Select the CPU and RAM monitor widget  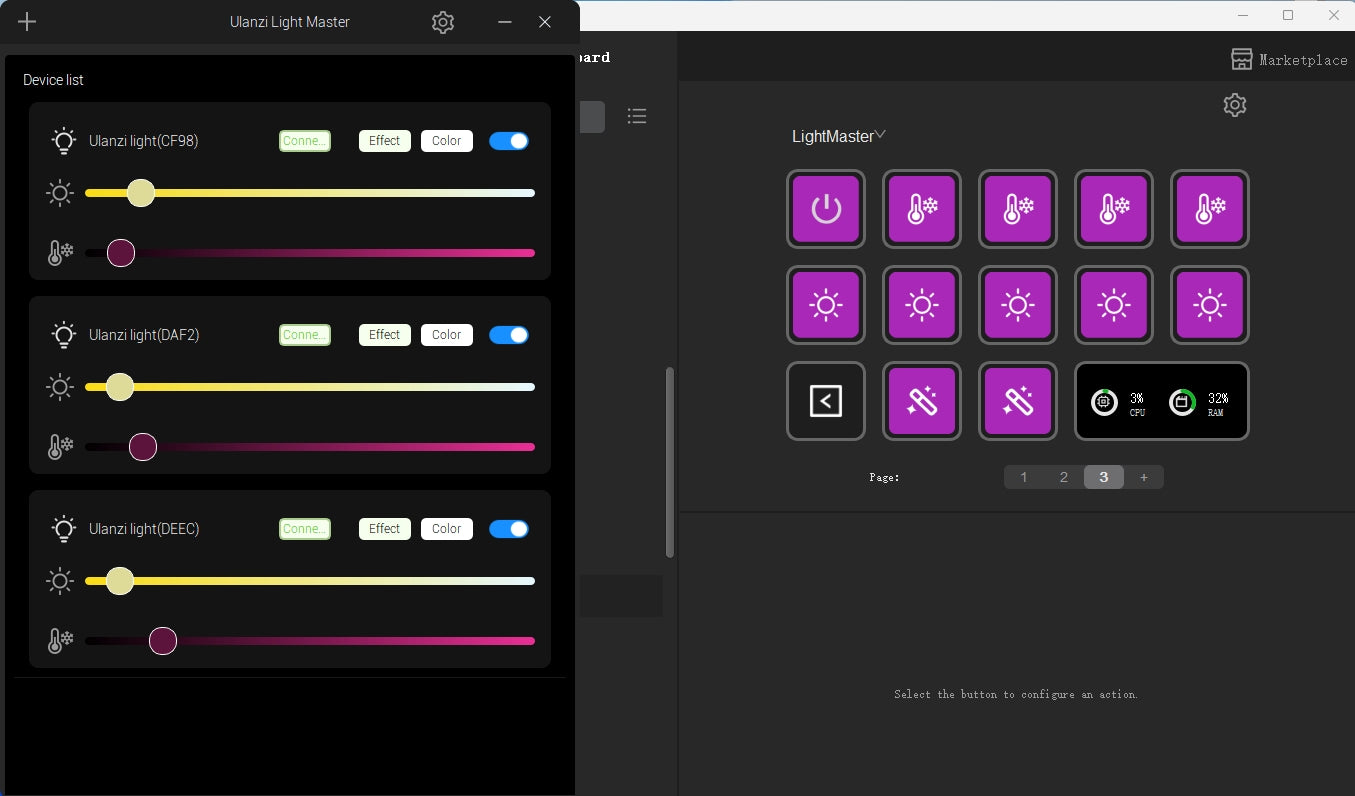click(x=1161, y=401)
